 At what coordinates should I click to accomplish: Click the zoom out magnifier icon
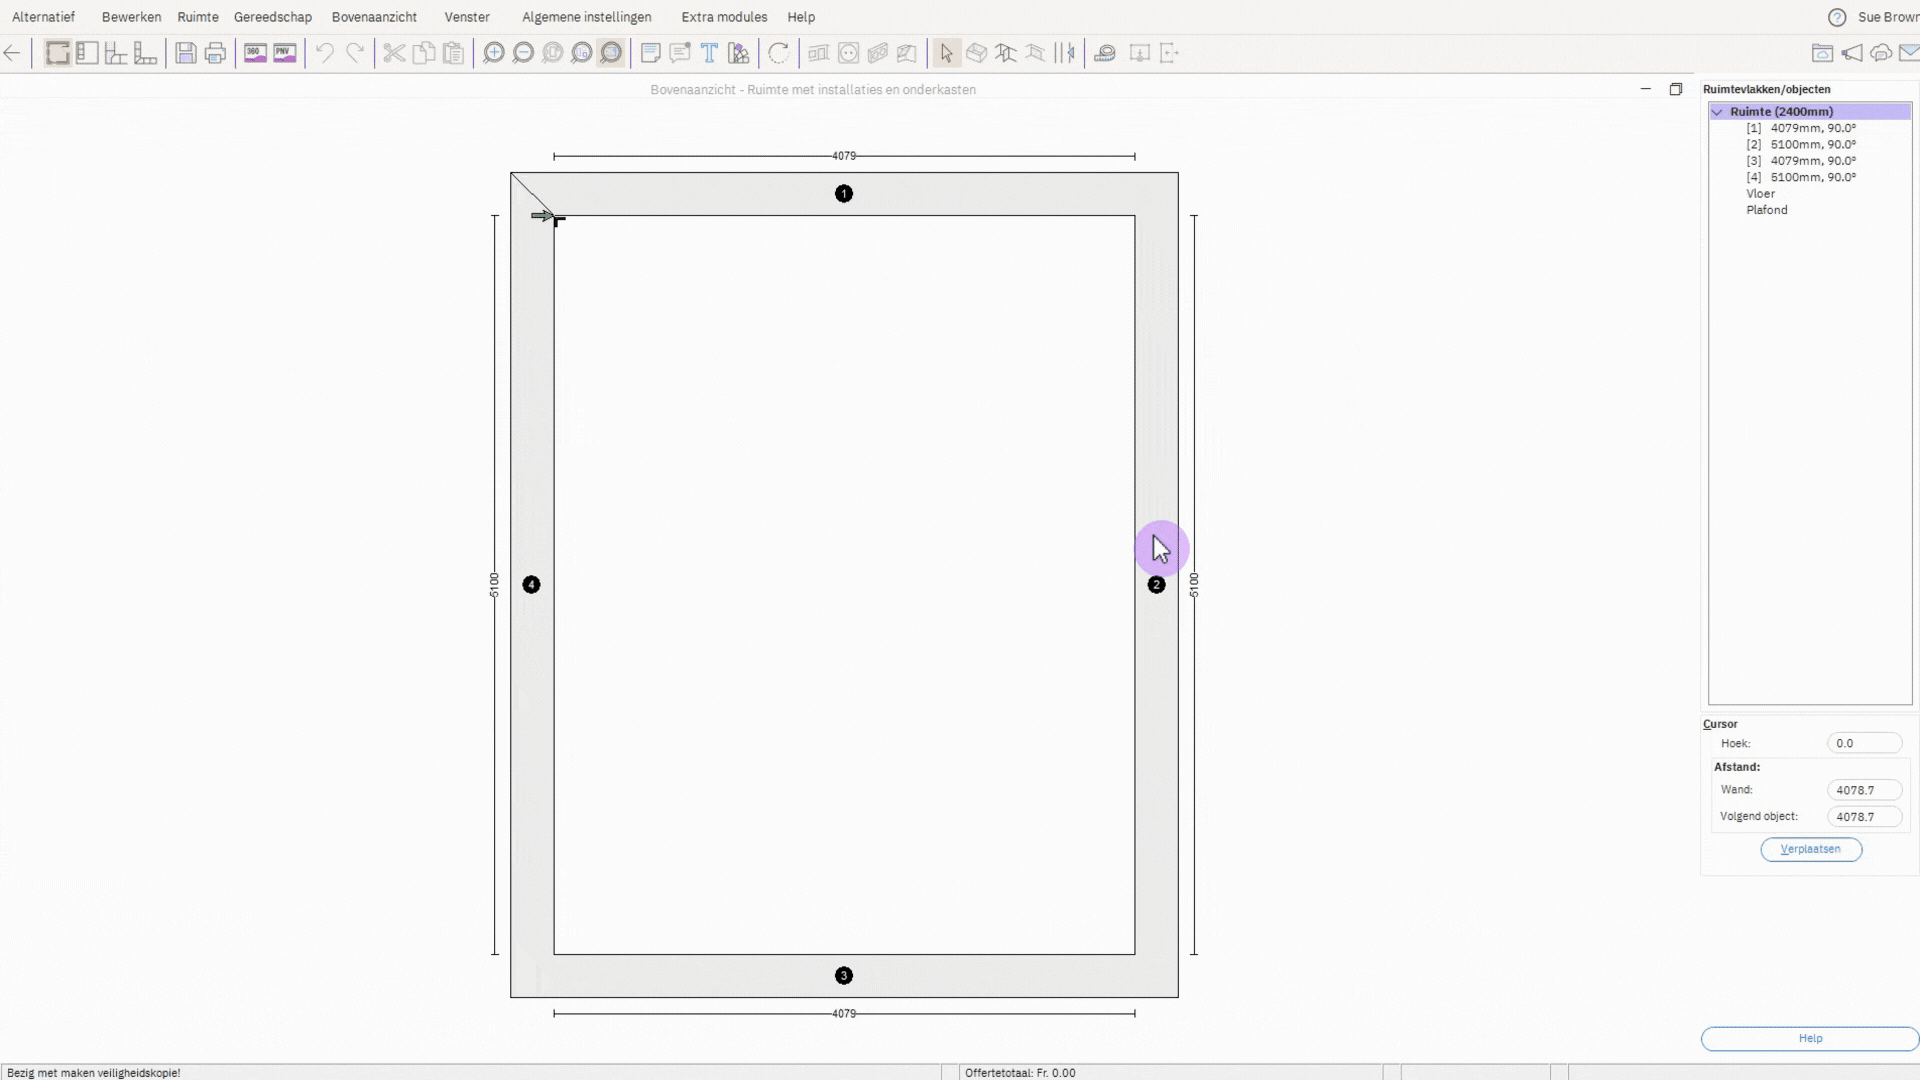point(522,53)
